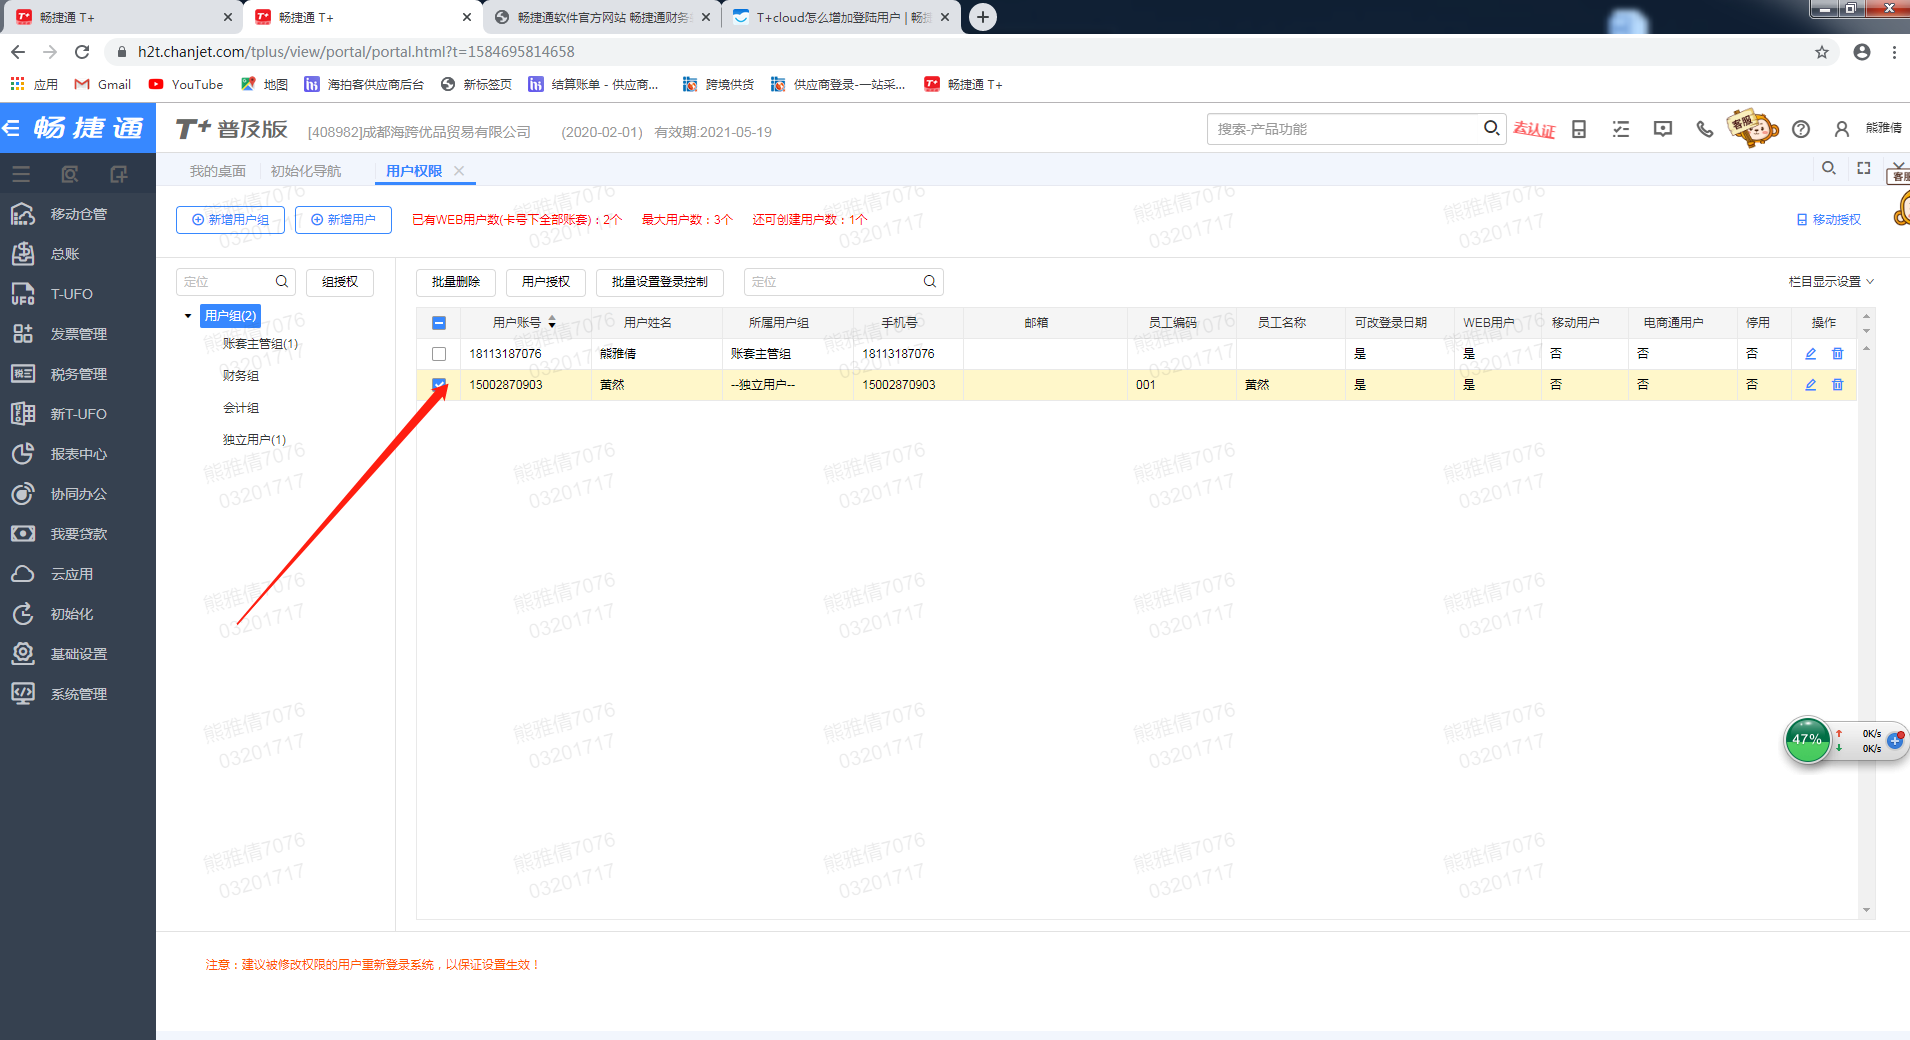
Task: Select 用户组(2) root node
Action: (230, 316)
